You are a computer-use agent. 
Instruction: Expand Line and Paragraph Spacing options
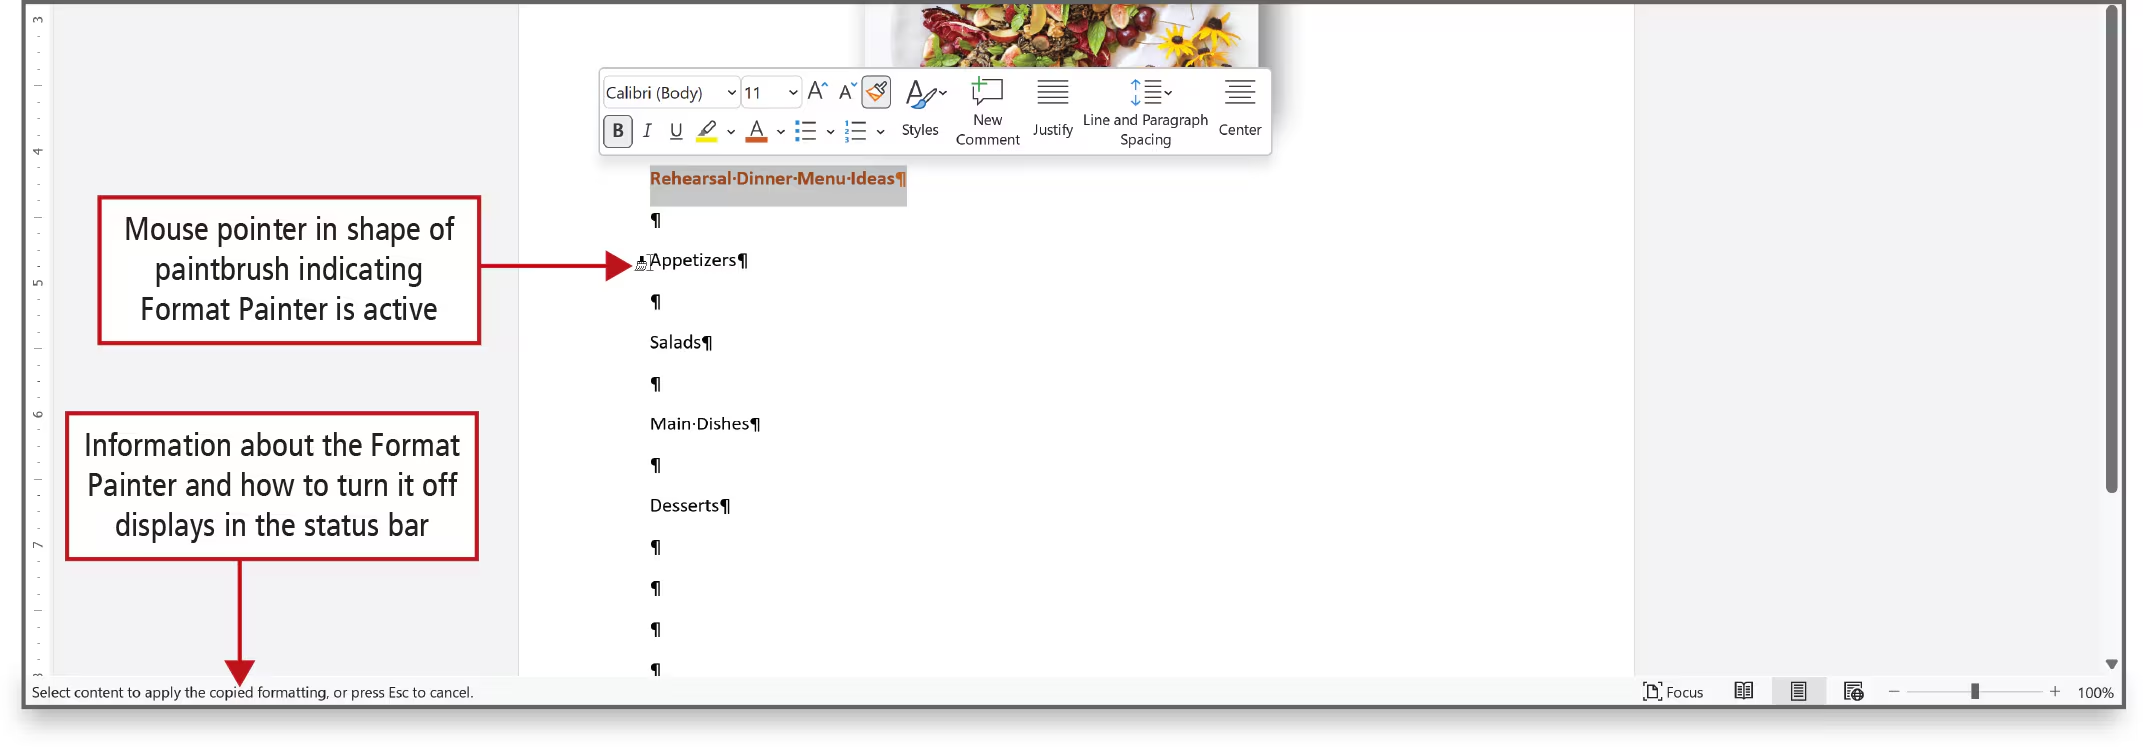click(1145, 111)
